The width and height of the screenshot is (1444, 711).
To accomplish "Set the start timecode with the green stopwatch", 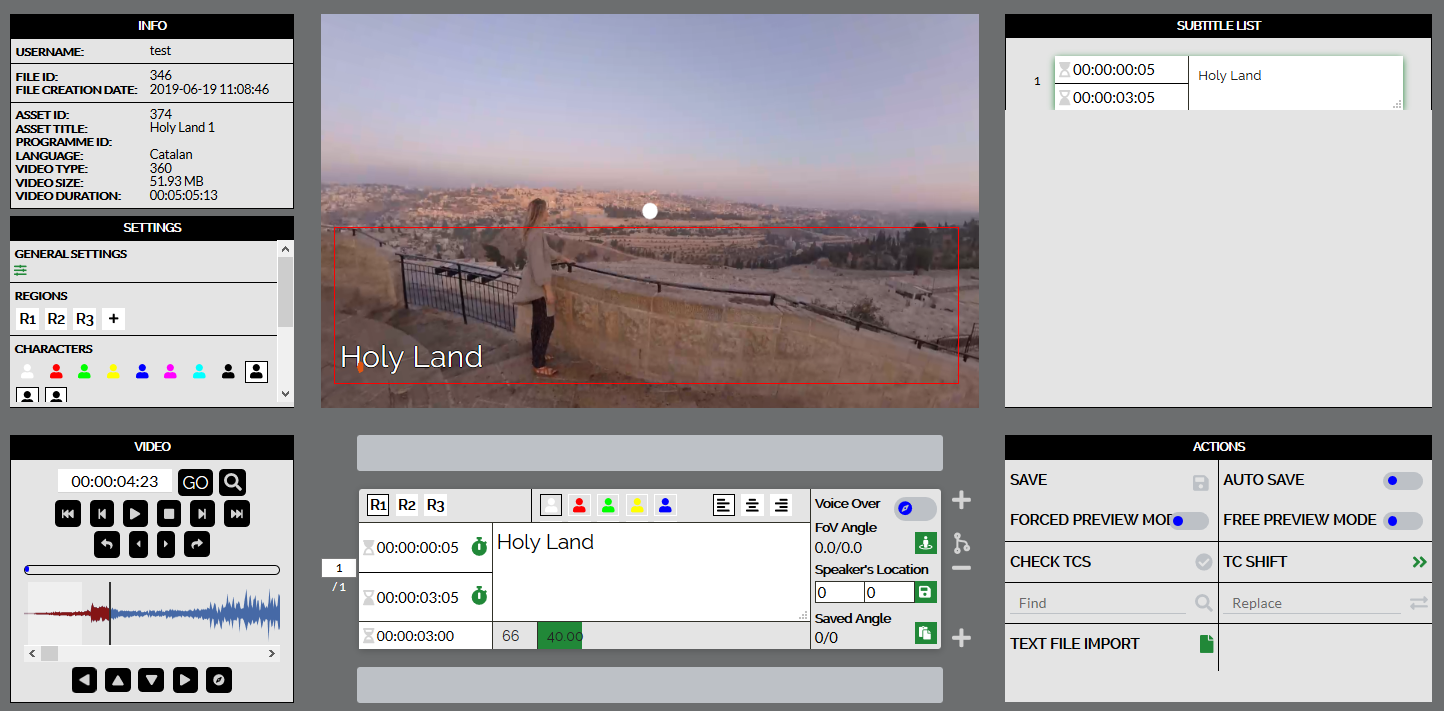I will coord(479,546).
